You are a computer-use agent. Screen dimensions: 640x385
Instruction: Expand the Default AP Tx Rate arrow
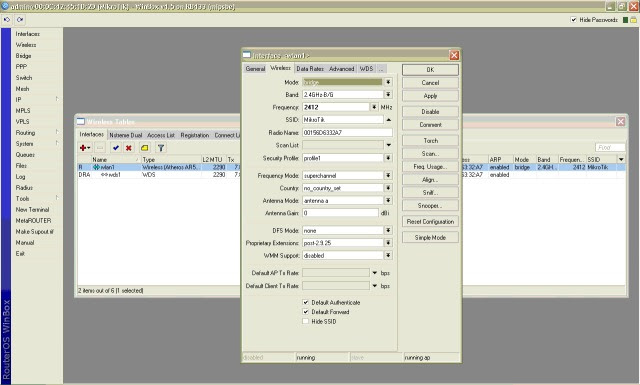[x=374, y=273]
